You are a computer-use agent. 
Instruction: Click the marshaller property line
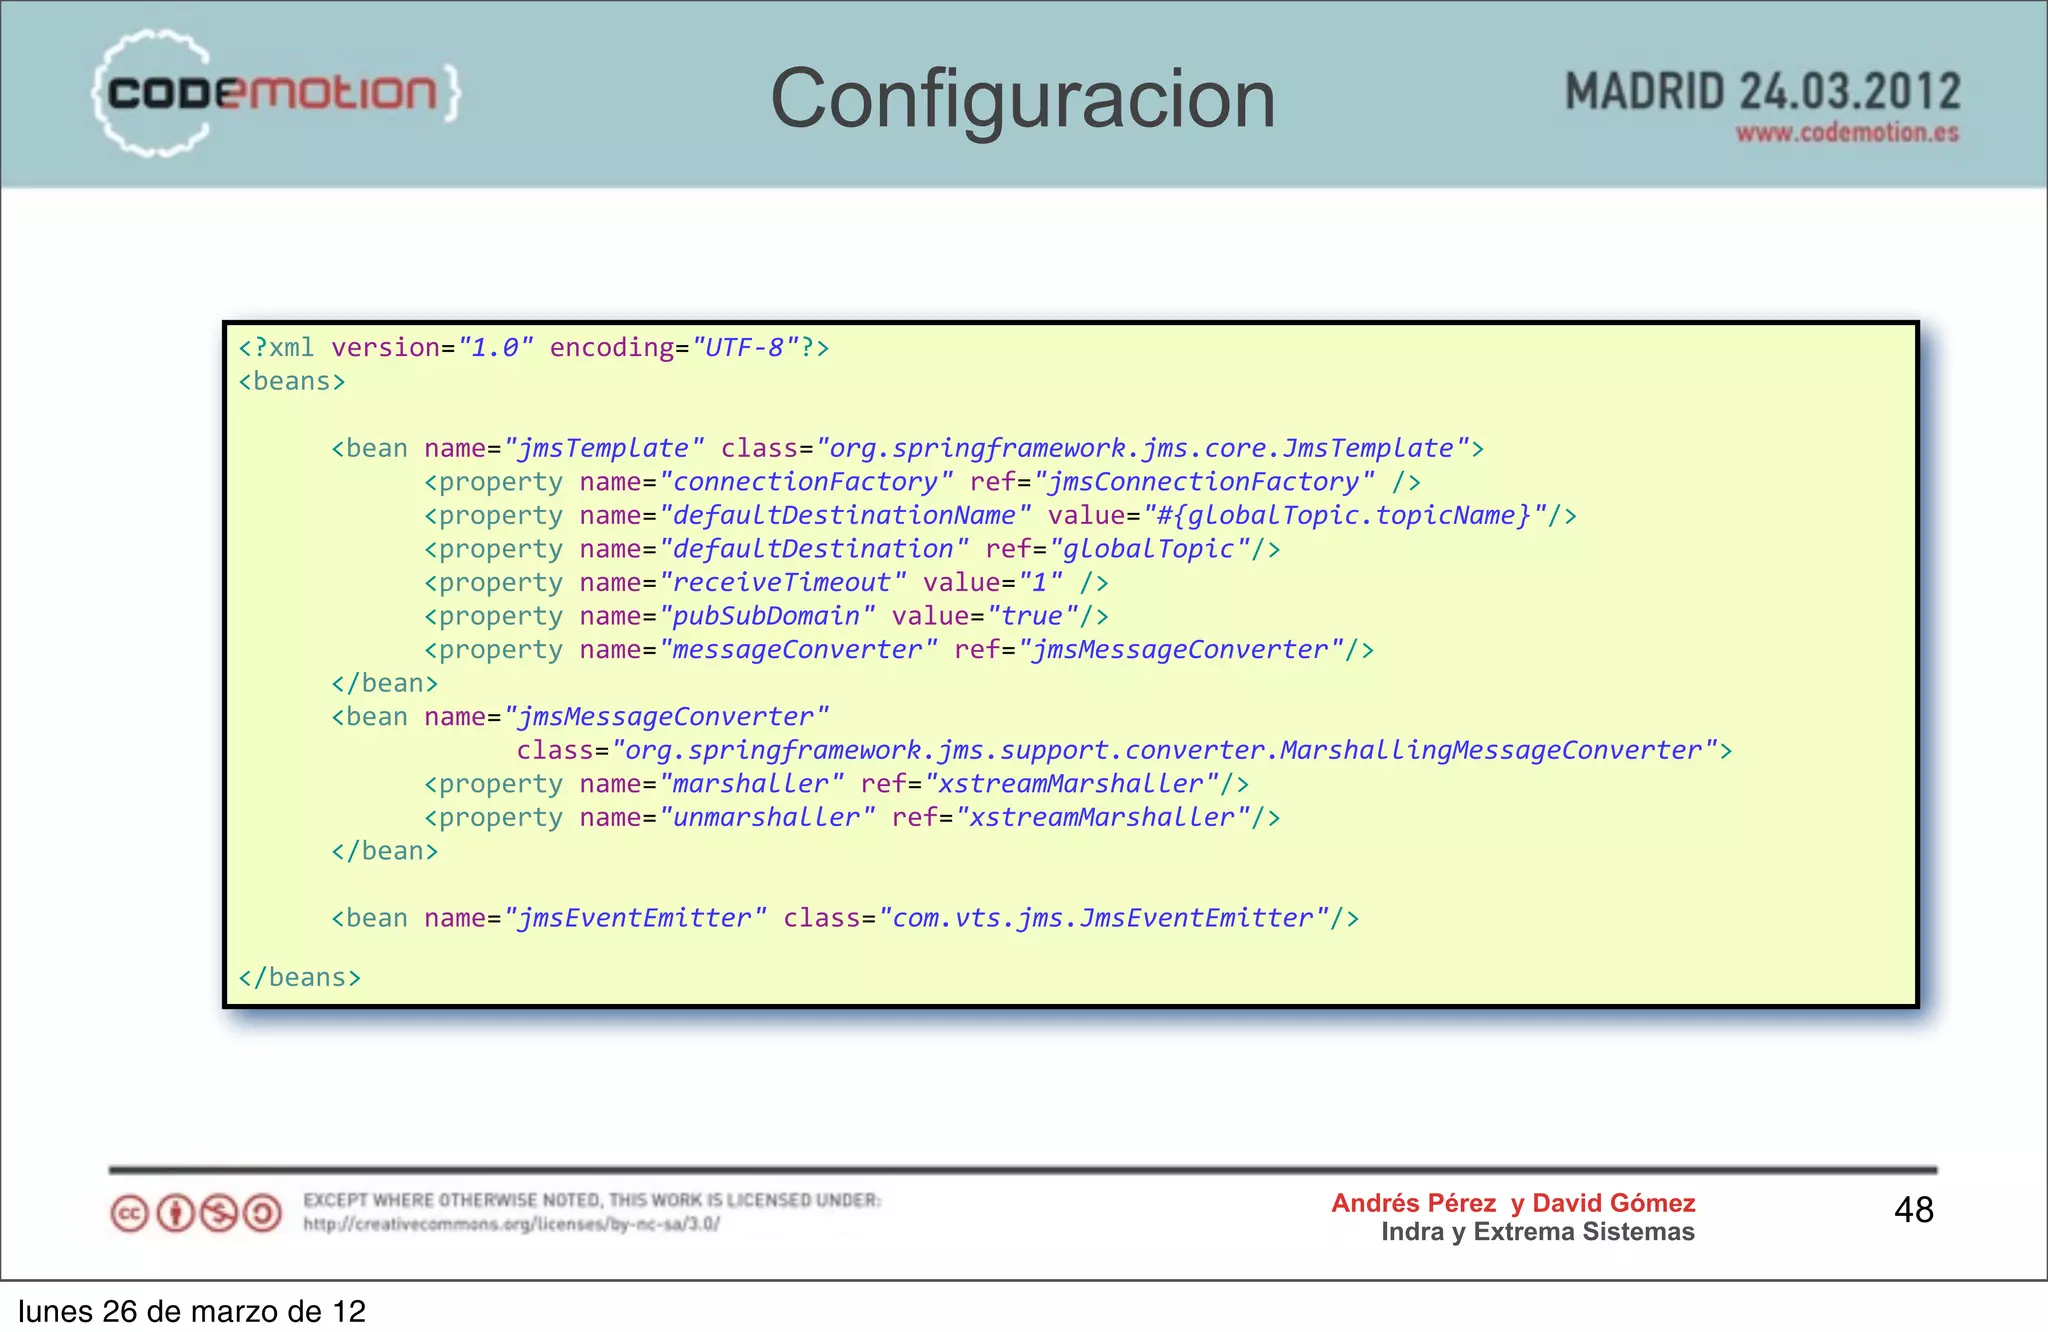coord(837,784)
